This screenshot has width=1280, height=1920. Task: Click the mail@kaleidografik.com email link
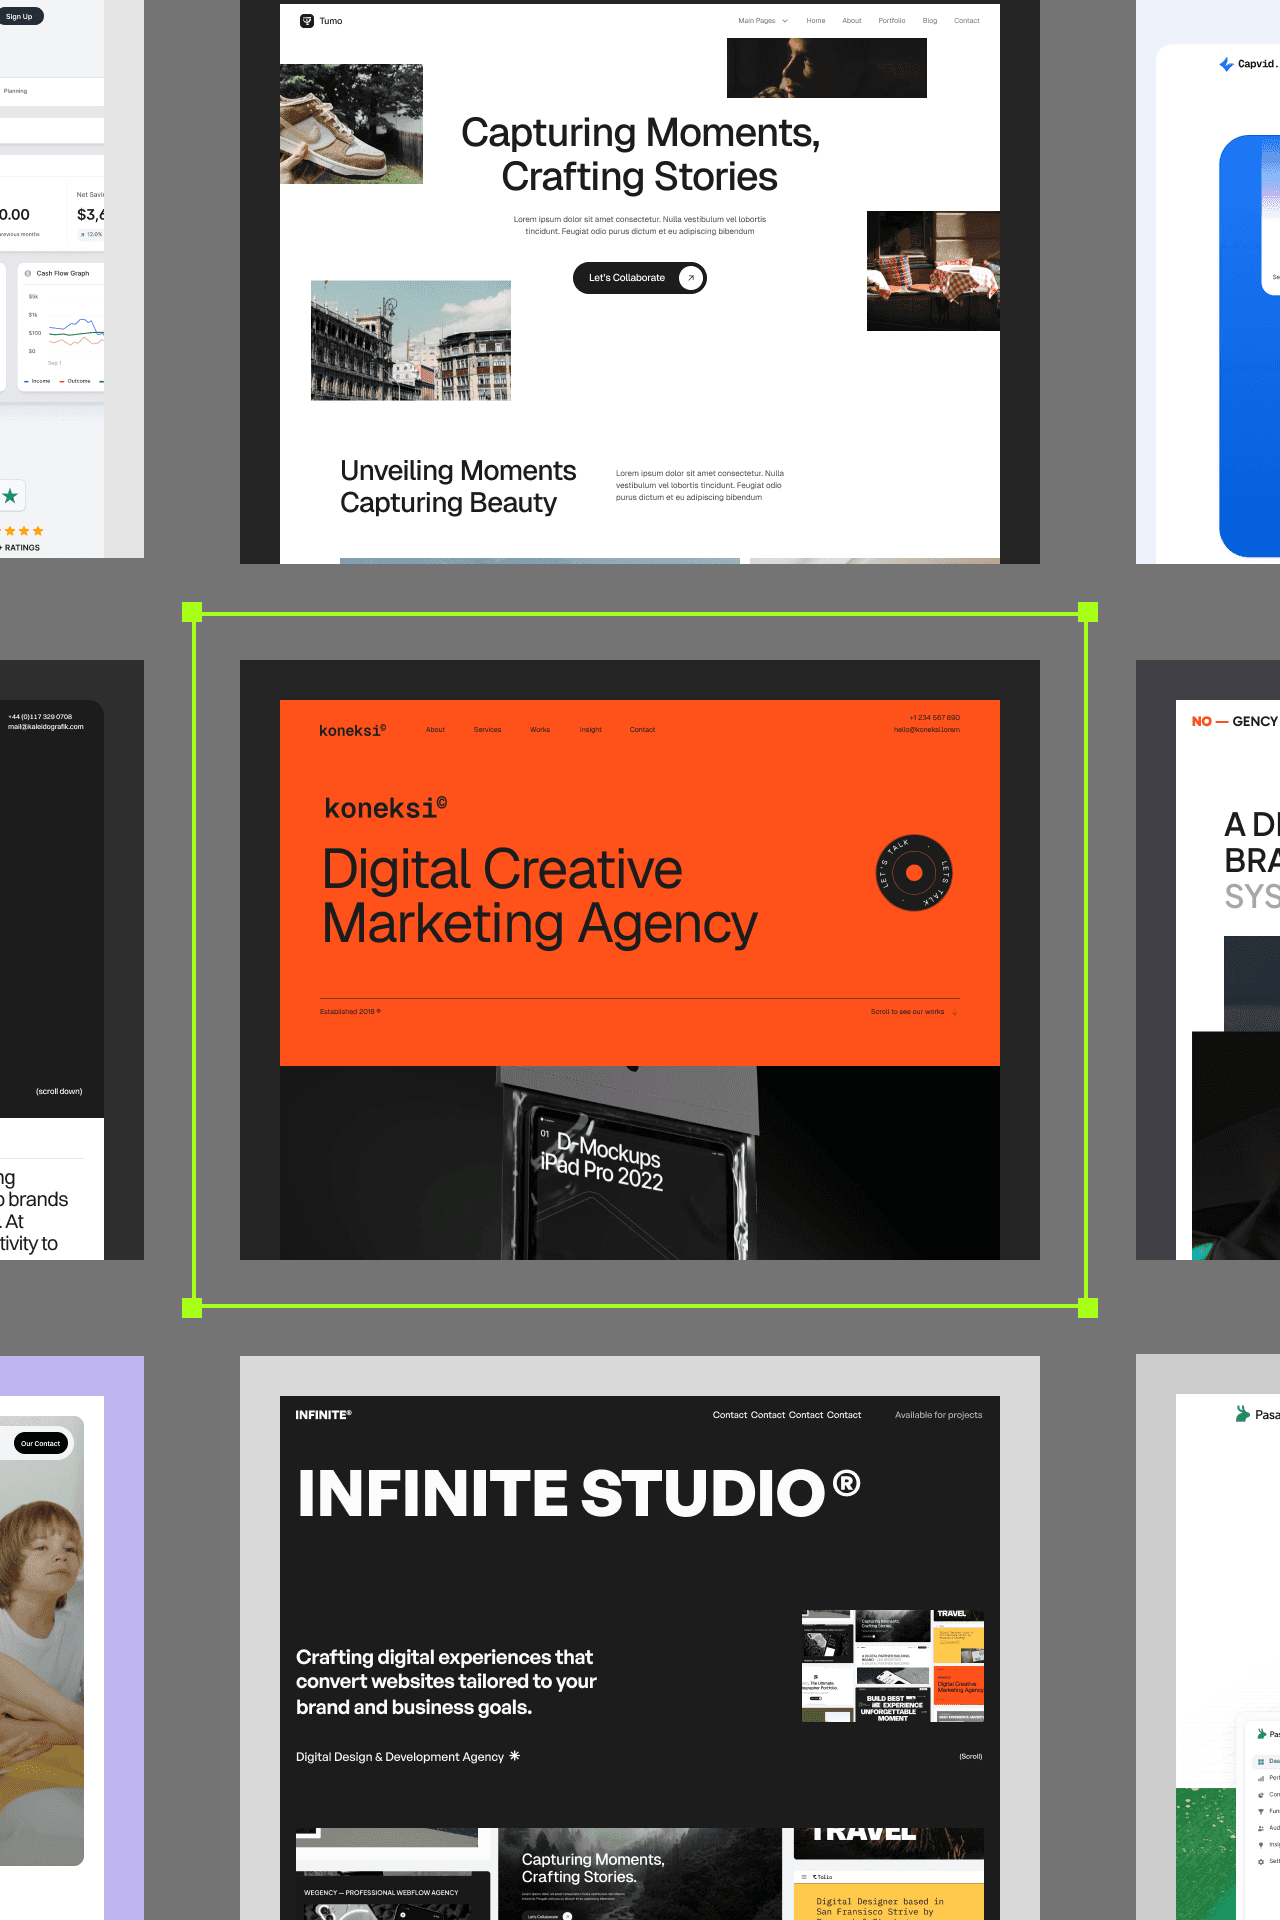click(46, 727)
